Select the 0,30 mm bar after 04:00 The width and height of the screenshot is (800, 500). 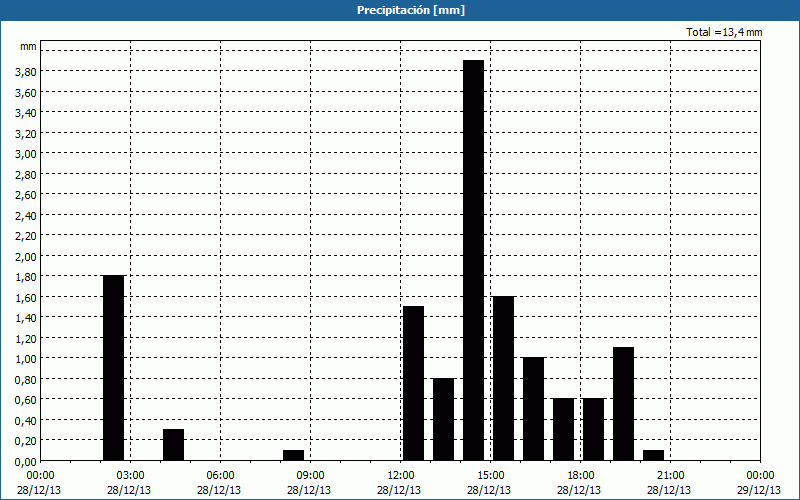pyautogui.click(x=173, y=445)
